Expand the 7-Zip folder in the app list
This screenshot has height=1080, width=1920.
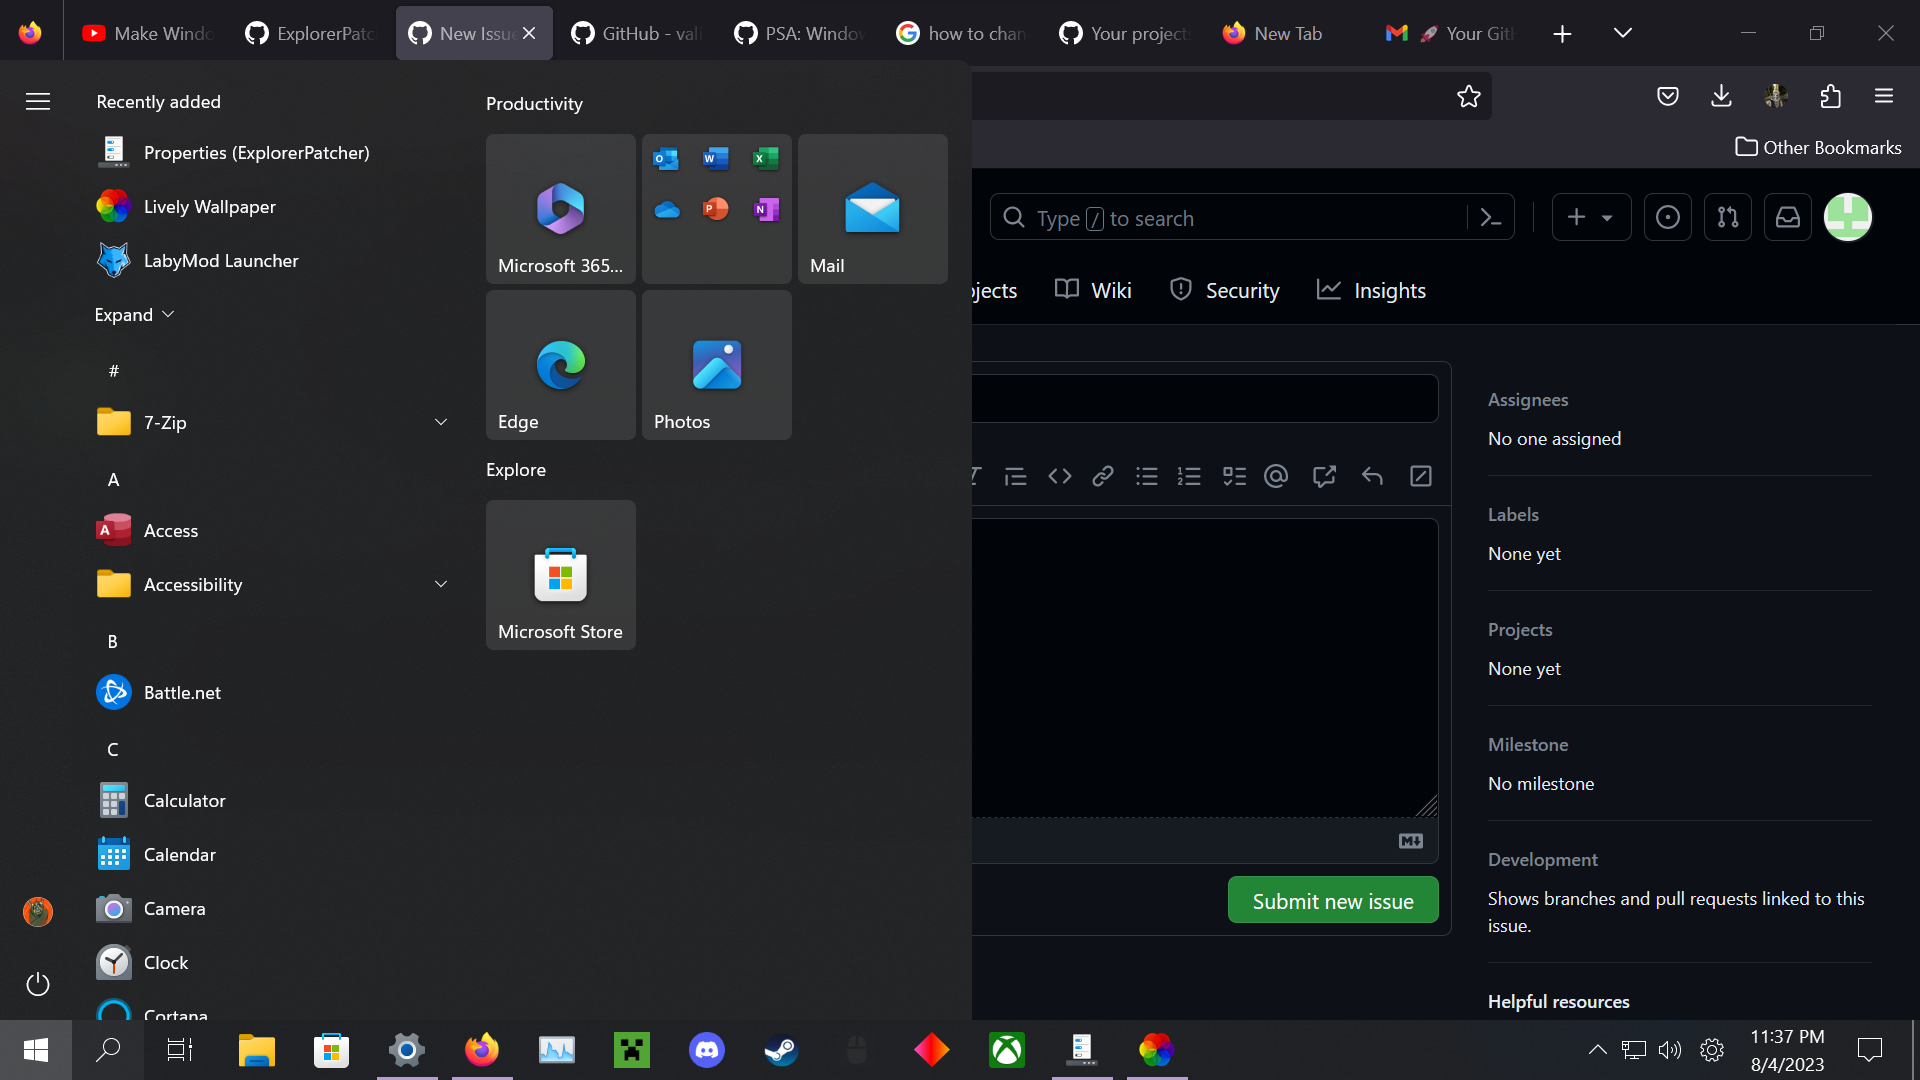441,422
